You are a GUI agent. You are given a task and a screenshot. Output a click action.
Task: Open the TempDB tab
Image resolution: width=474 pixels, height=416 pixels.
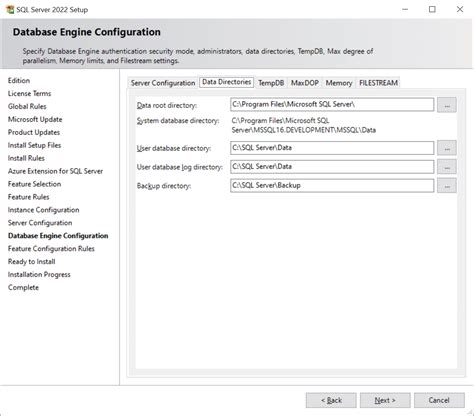271,83
